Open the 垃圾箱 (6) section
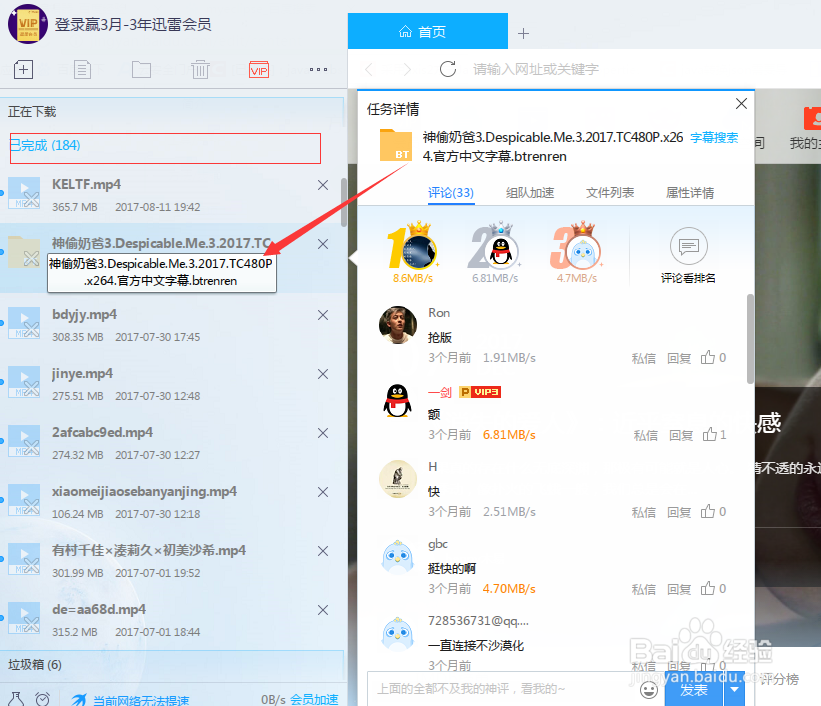 tap(172, 665)
